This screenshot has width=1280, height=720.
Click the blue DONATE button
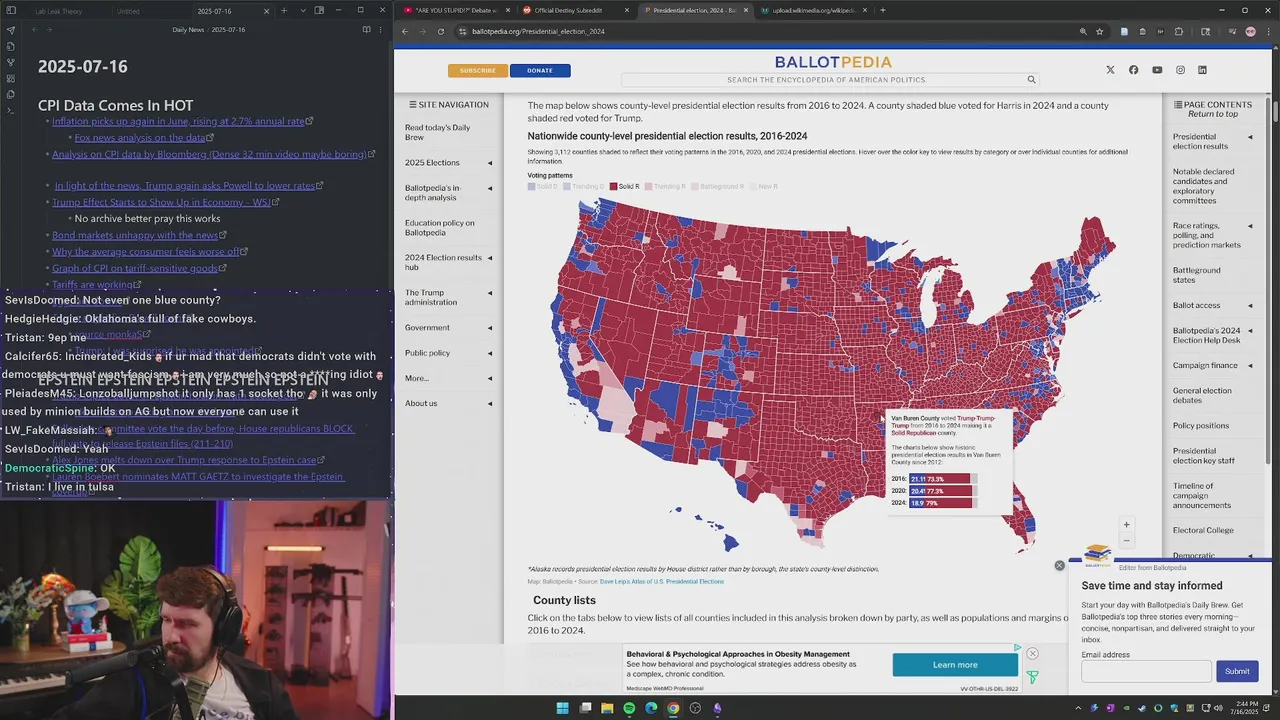pos(540,70)
